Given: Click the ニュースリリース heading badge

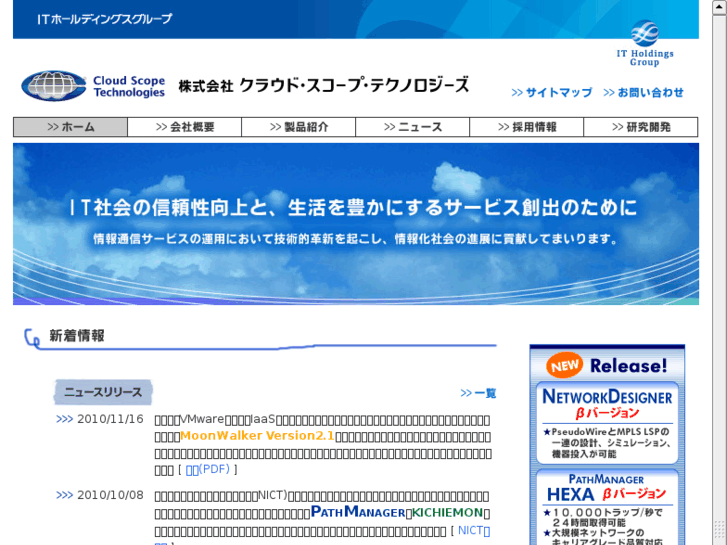Looking at the screenshot, I should pos(103,392).
